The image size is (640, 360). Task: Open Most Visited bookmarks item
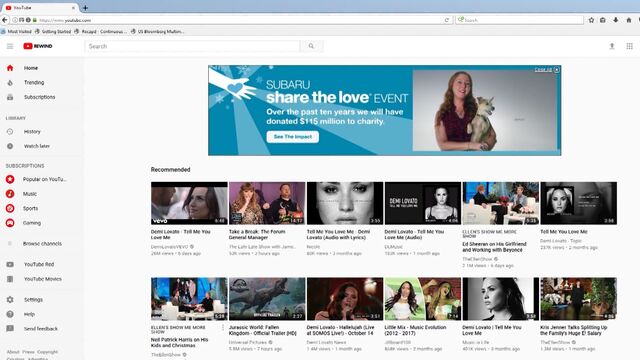(16, 31)
